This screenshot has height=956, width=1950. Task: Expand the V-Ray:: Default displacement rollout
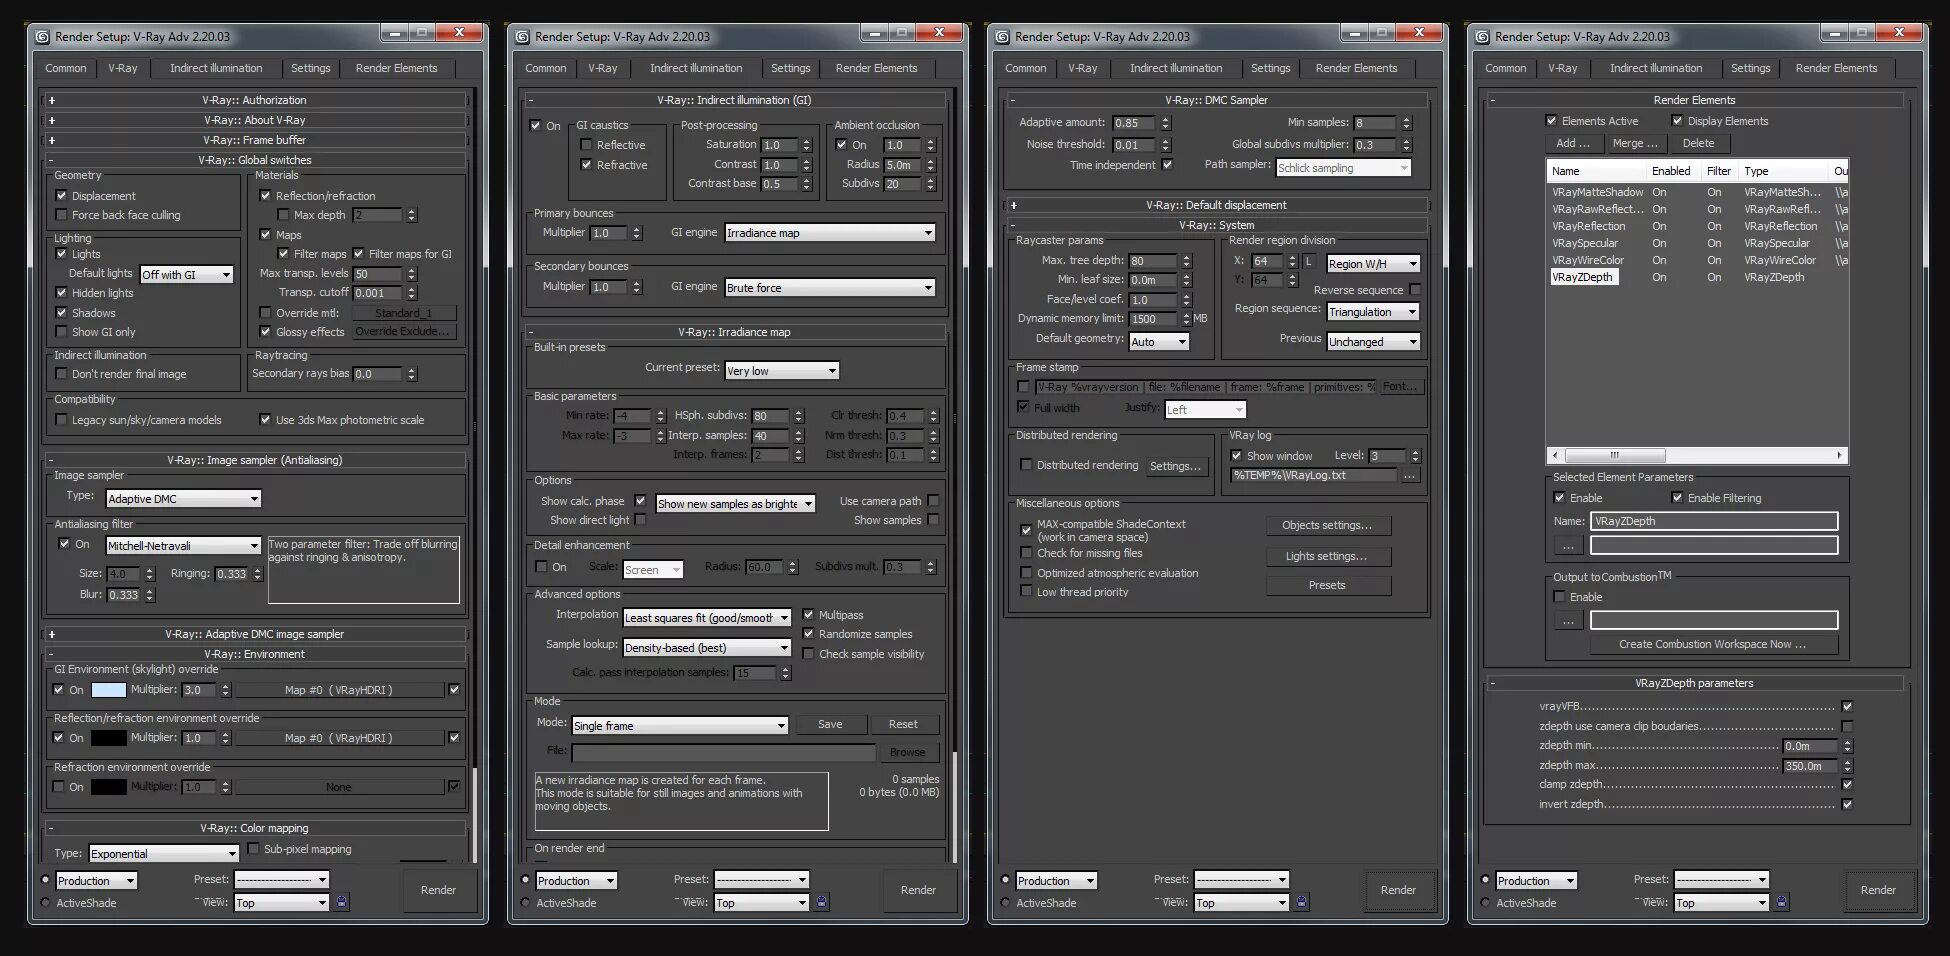pos(1216,205)
